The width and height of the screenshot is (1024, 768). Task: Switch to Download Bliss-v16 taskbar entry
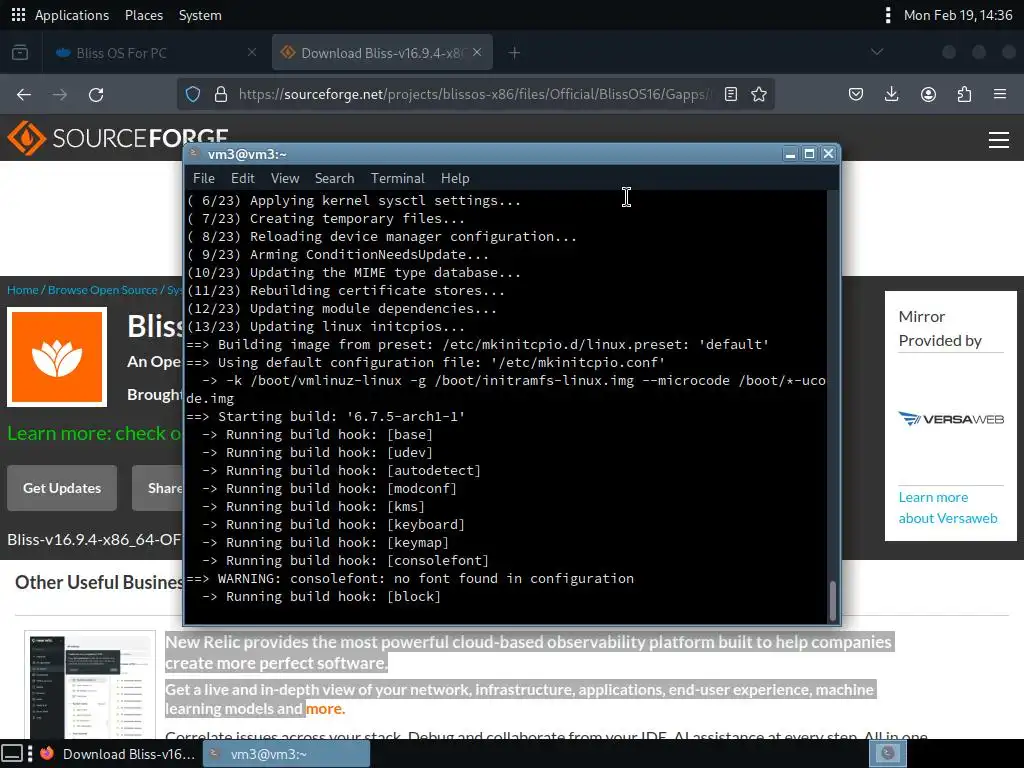point(118,754)
